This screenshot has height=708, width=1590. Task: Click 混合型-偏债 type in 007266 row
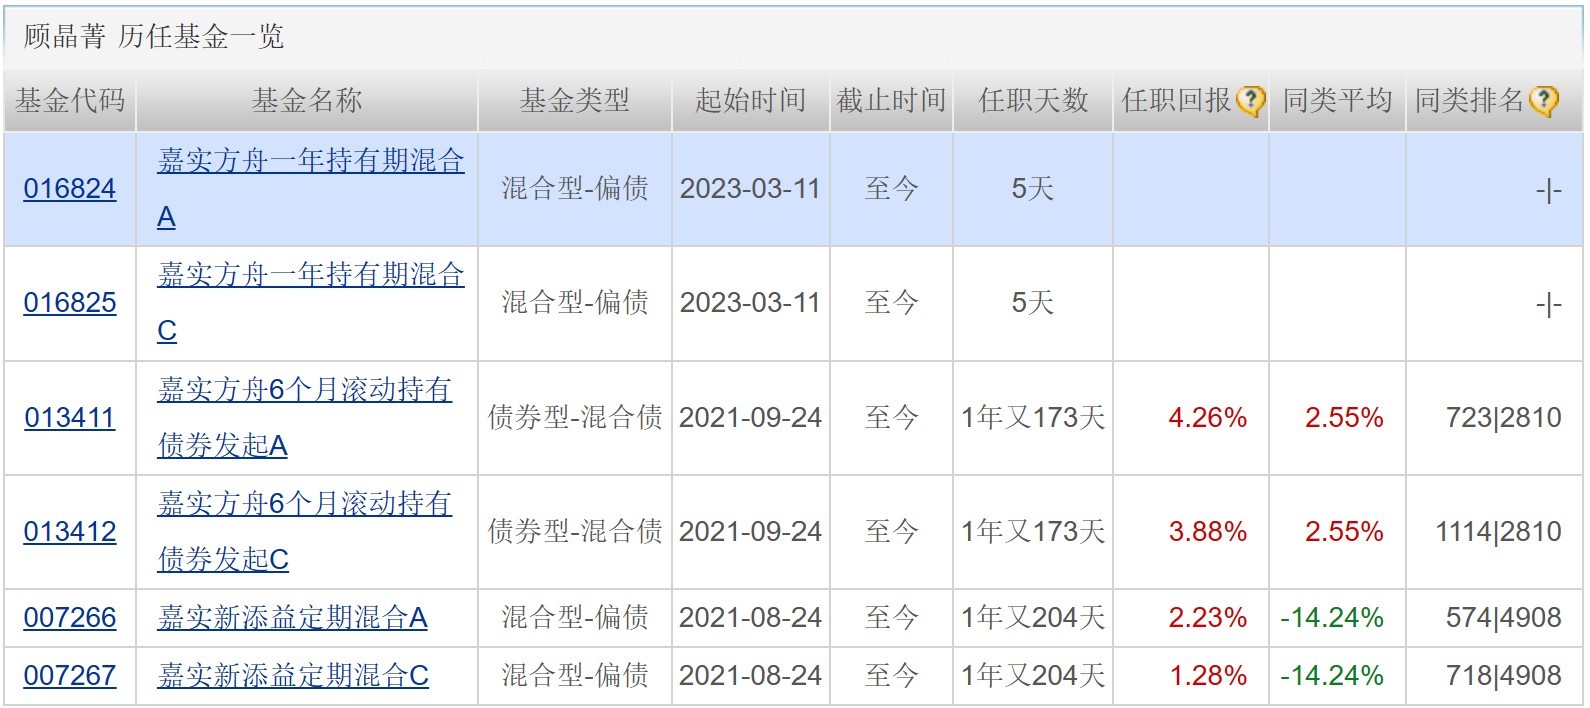575,618
